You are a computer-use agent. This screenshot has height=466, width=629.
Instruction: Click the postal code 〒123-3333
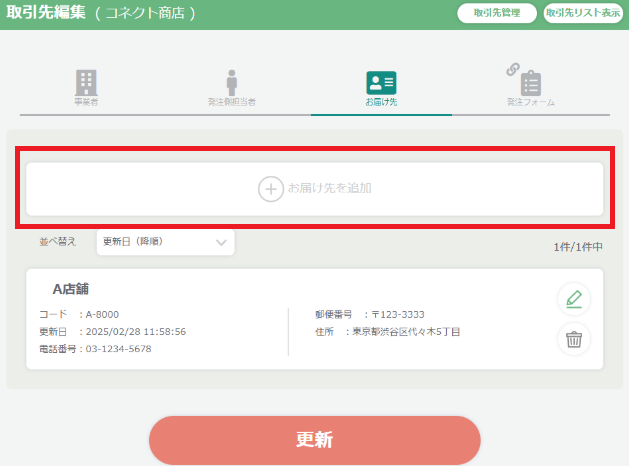pos(398,314)
